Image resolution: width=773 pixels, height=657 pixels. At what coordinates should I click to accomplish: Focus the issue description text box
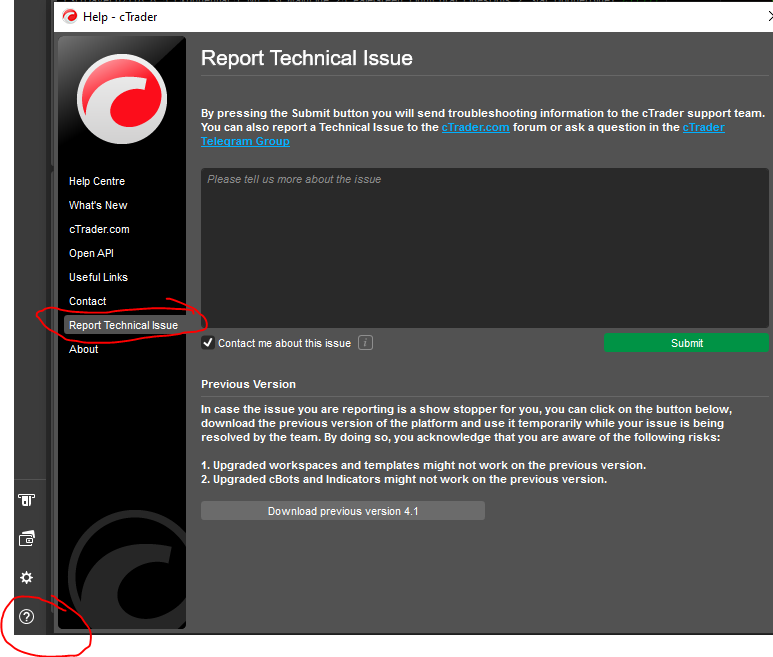point(485,248)
